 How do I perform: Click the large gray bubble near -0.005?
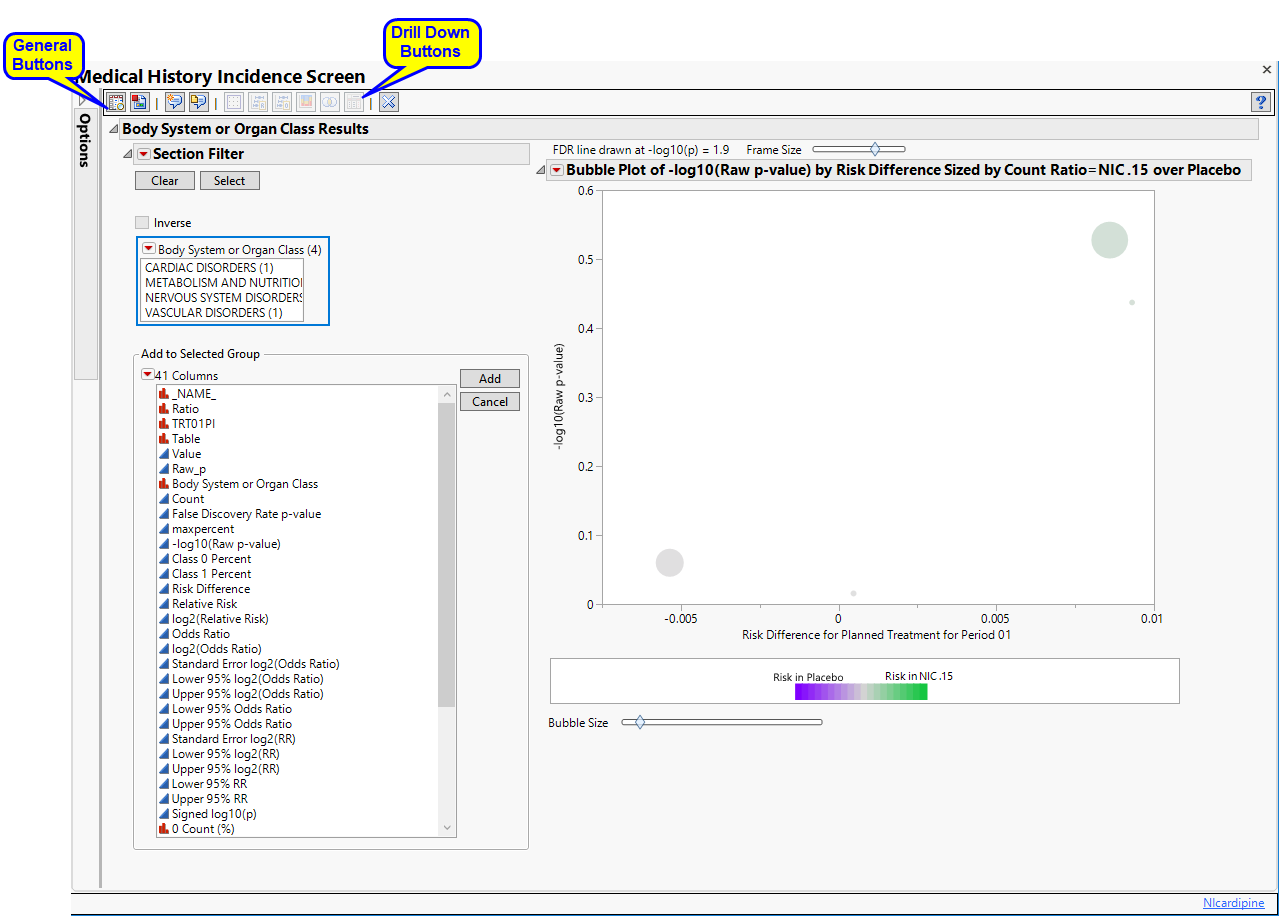[669, 563]
